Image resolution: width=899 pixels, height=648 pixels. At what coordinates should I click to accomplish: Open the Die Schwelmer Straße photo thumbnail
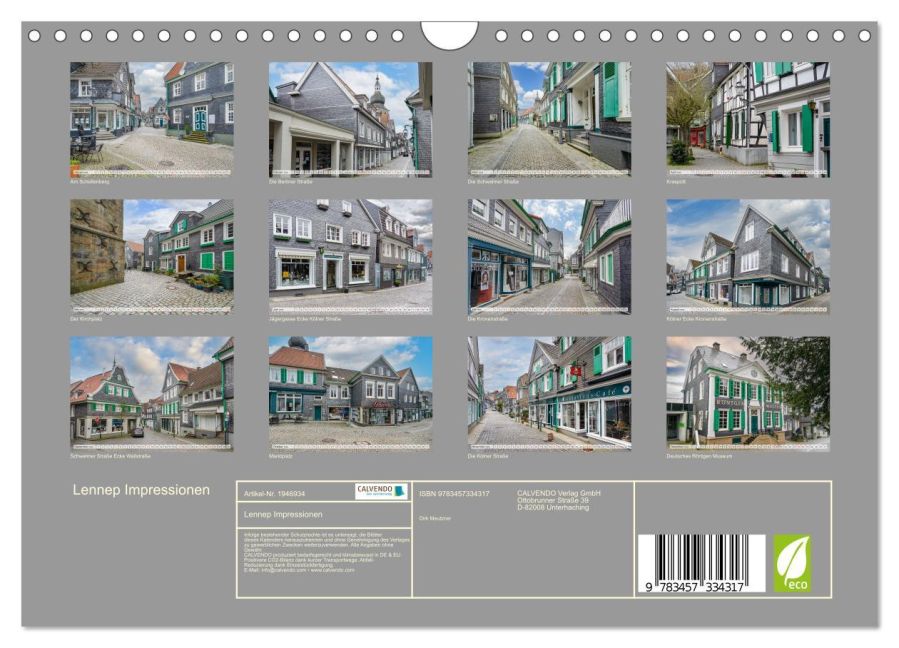(x=549, y=119)
